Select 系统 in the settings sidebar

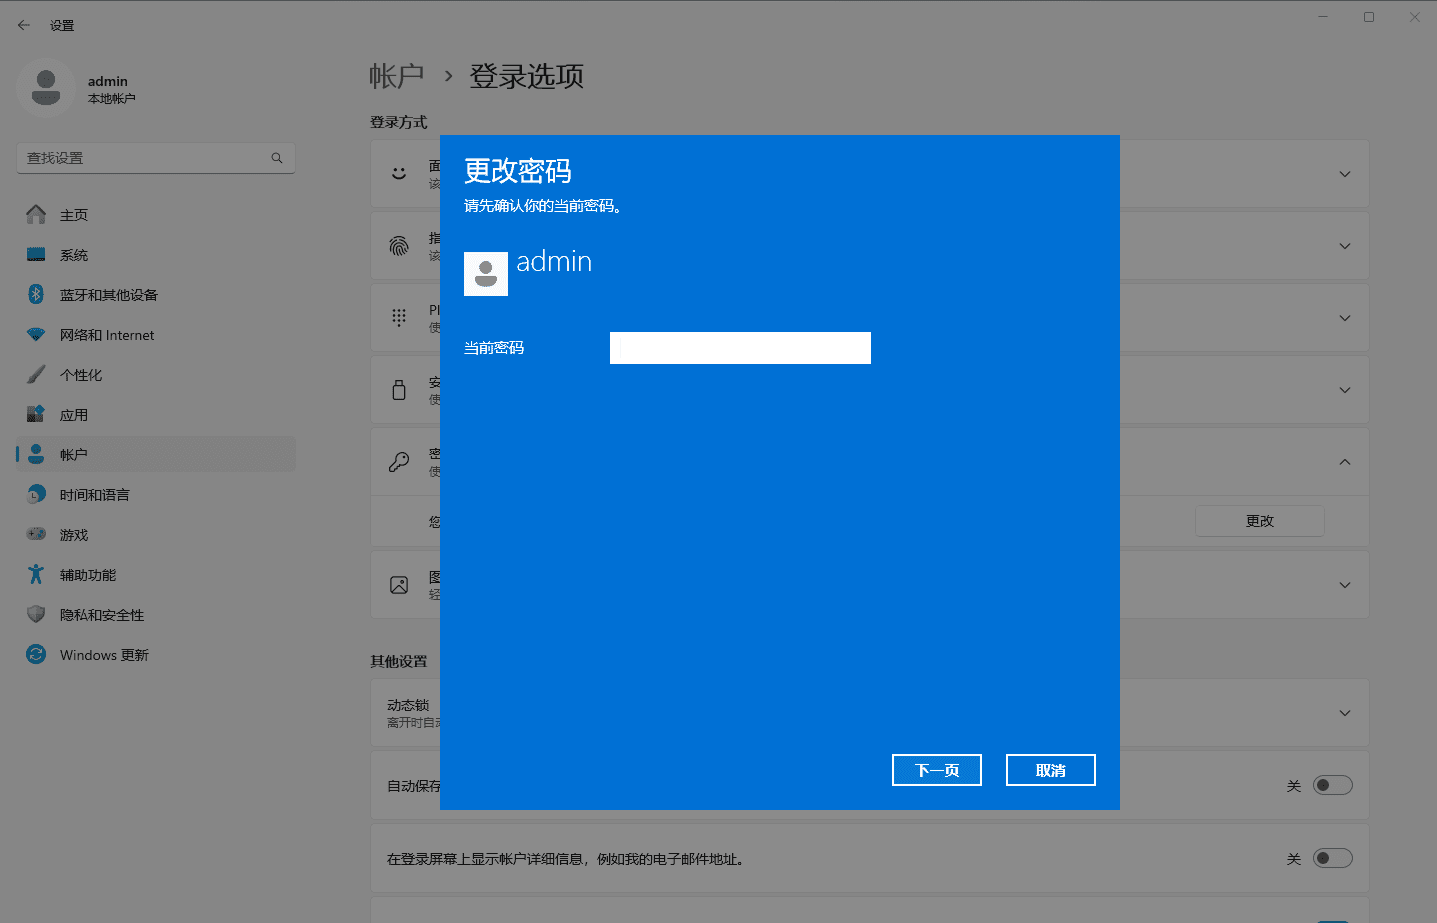tap(156, 255)
